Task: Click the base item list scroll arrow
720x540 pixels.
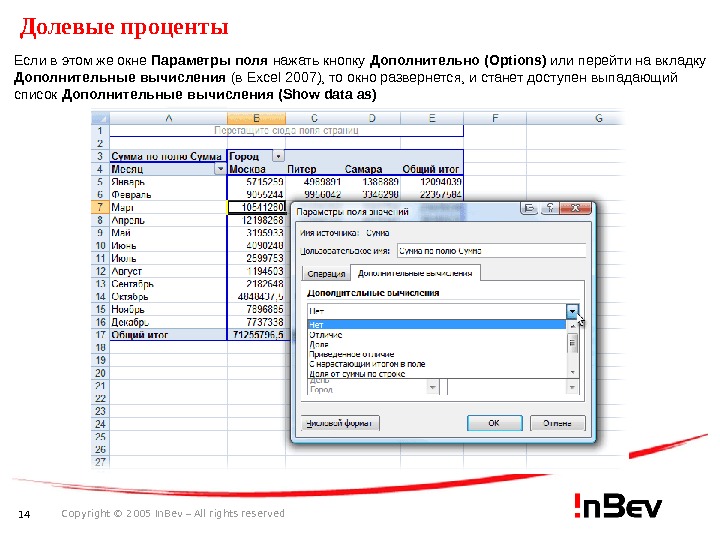Action: pyautogui.click(x=572, y=388)
